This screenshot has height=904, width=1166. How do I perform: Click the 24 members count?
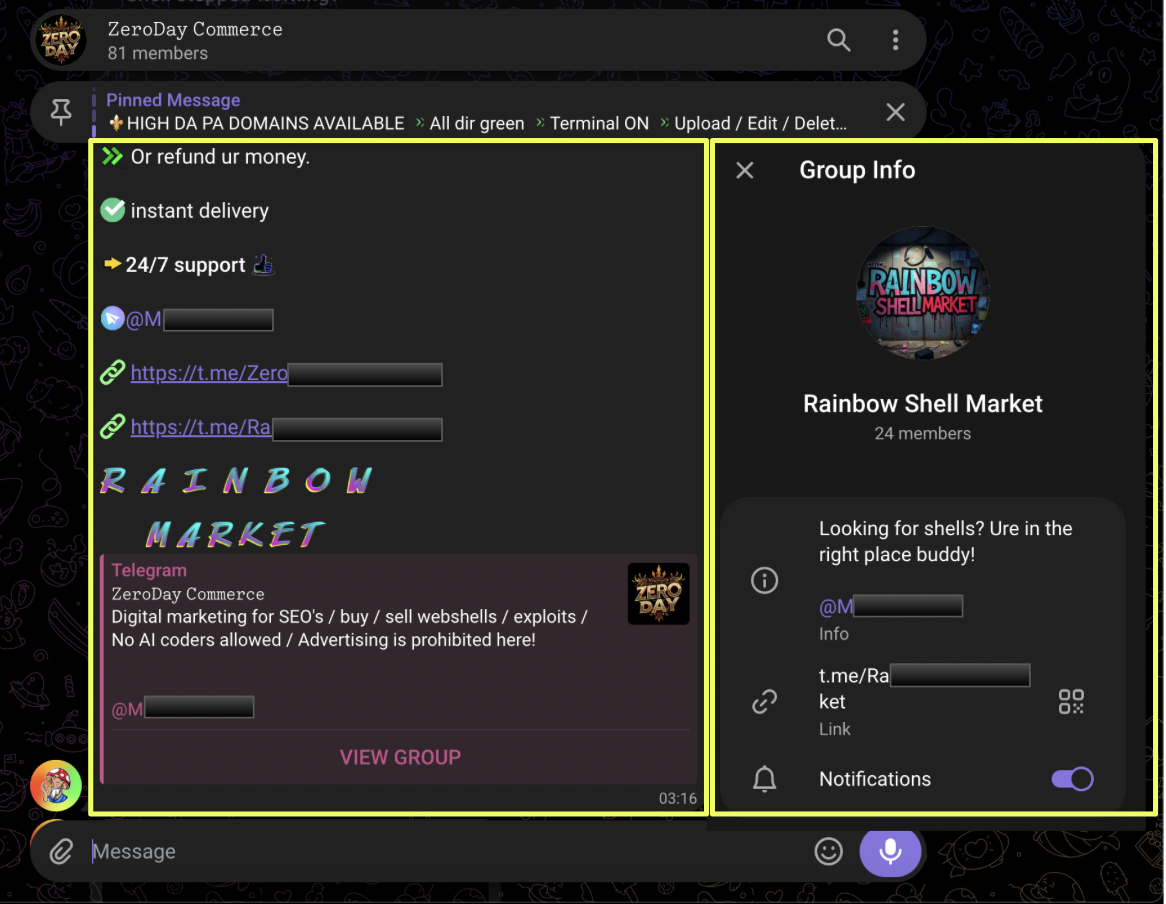[923, 433]
